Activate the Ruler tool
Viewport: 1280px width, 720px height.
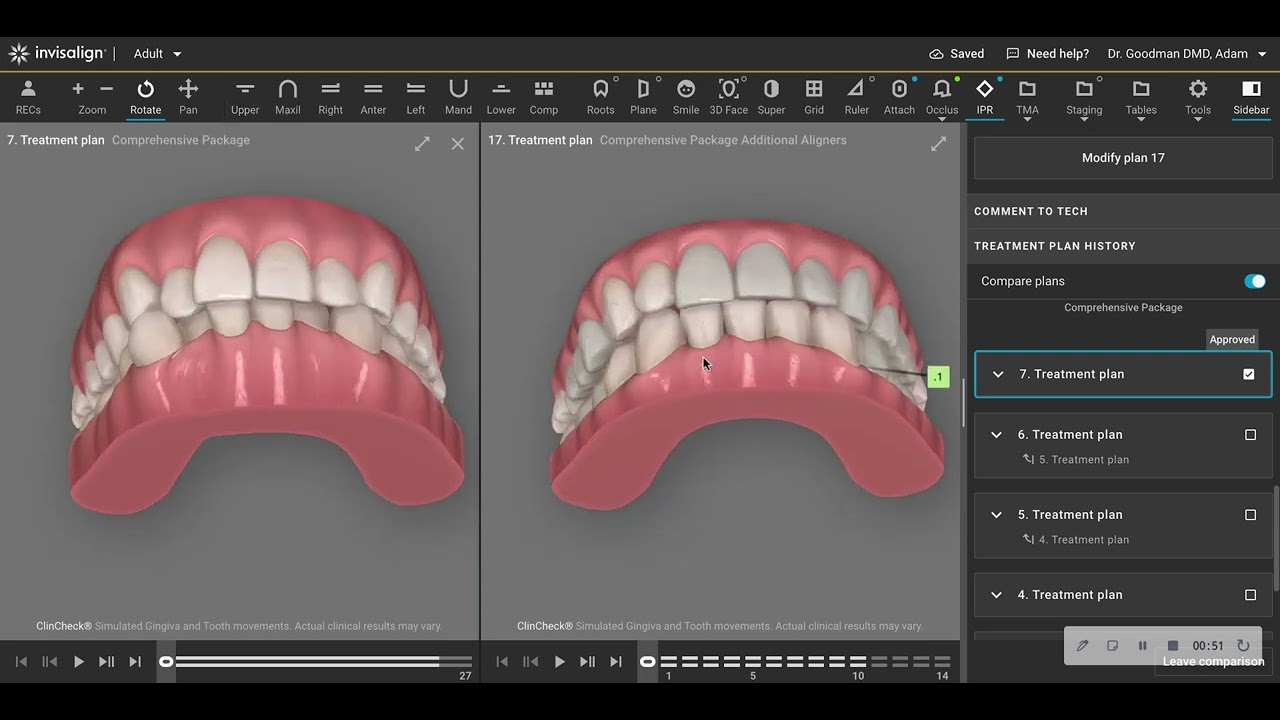[x=856, y=97]
